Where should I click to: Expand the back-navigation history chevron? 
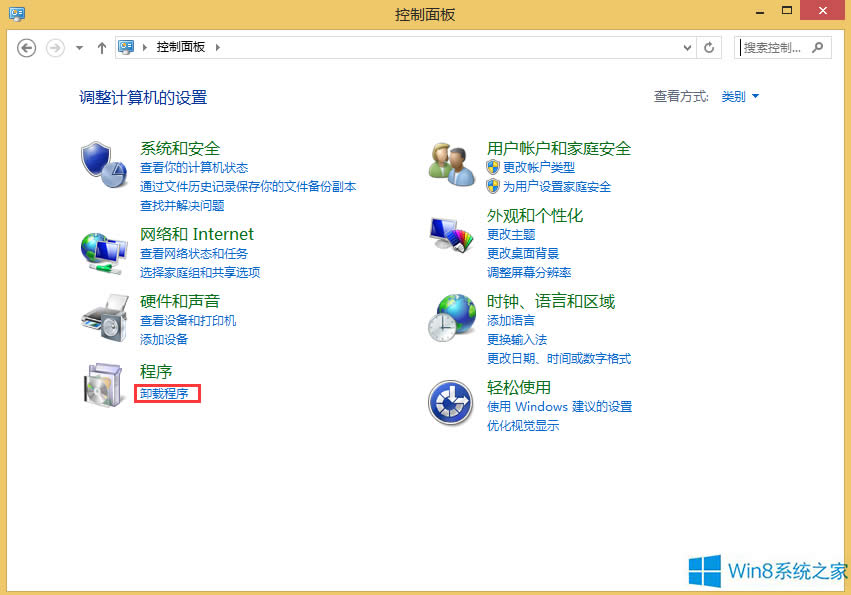click(x=78, y=47)
